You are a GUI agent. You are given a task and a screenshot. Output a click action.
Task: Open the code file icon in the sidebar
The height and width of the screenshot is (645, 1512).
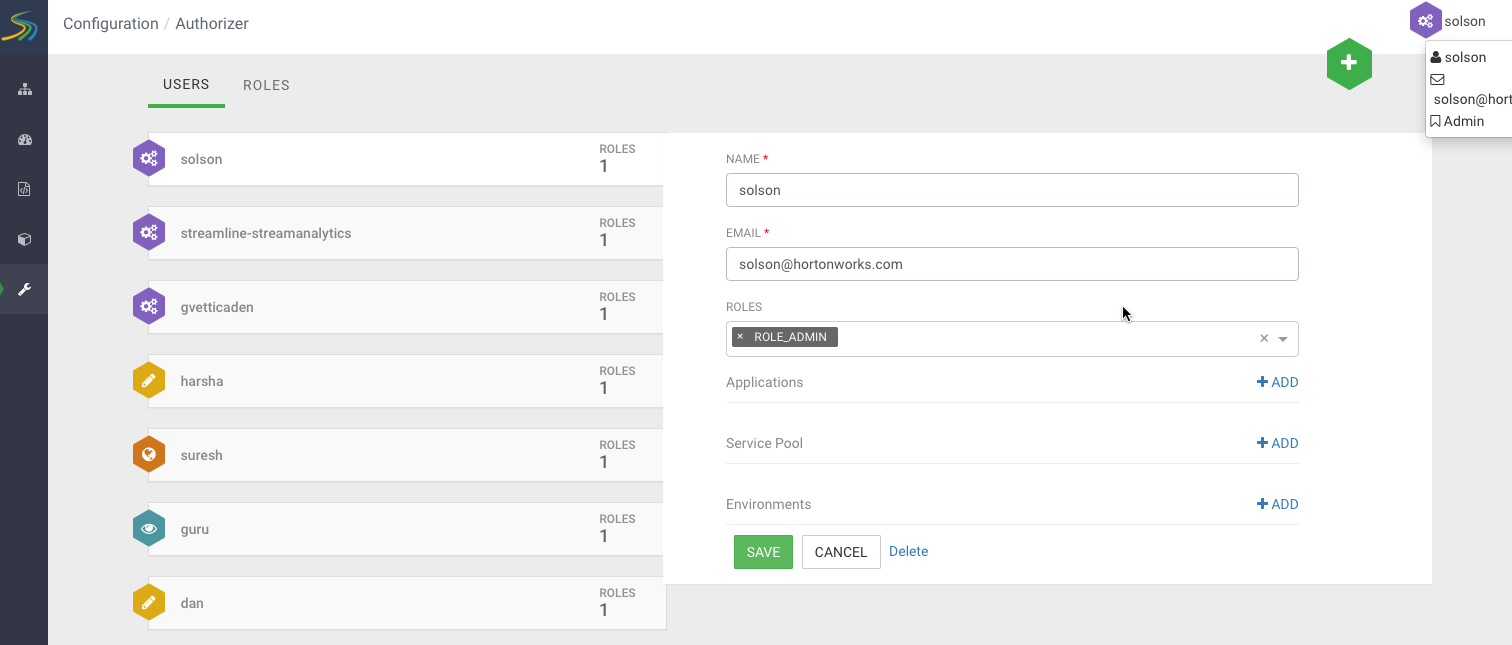[25, 189]
